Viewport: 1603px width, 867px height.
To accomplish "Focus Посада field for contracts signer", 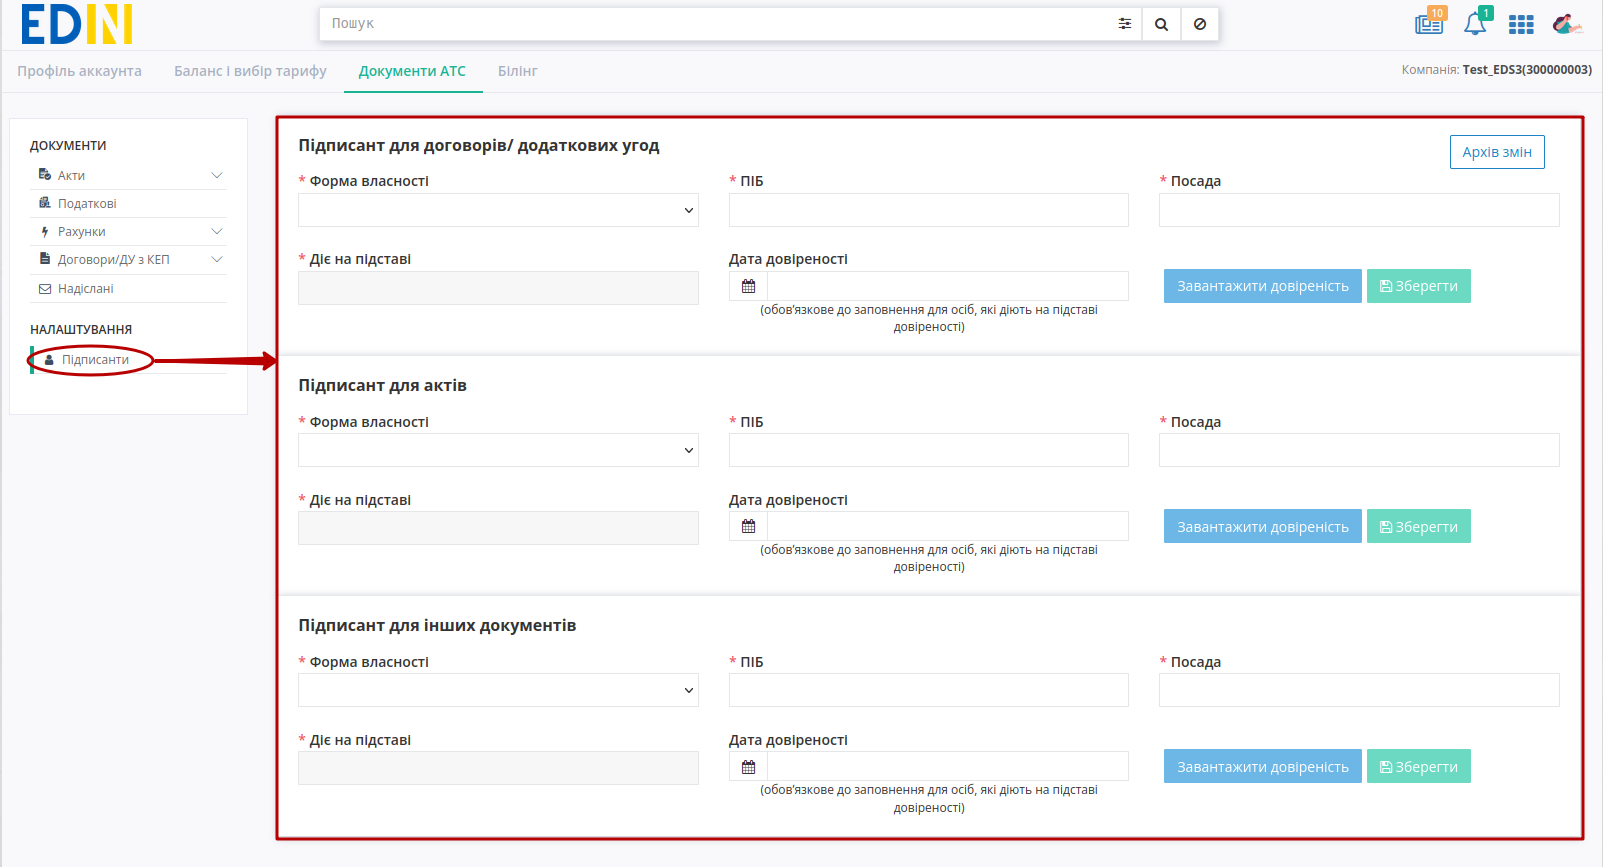I will [x=1359, y=210].
